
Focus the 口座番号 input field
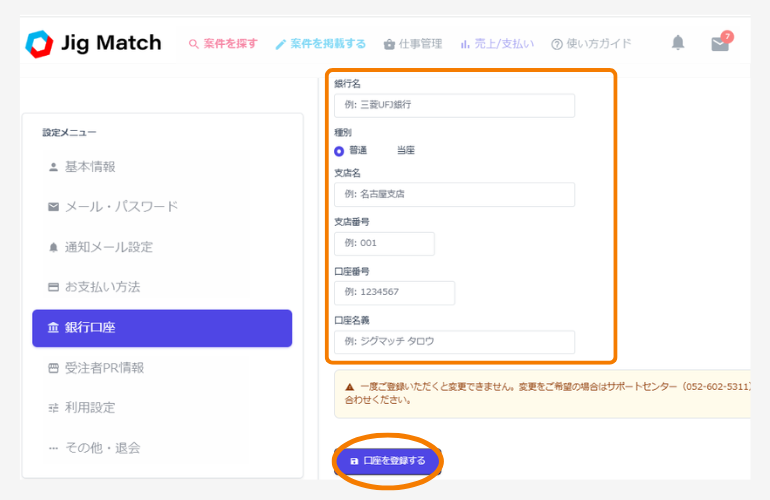coord(394,293)
